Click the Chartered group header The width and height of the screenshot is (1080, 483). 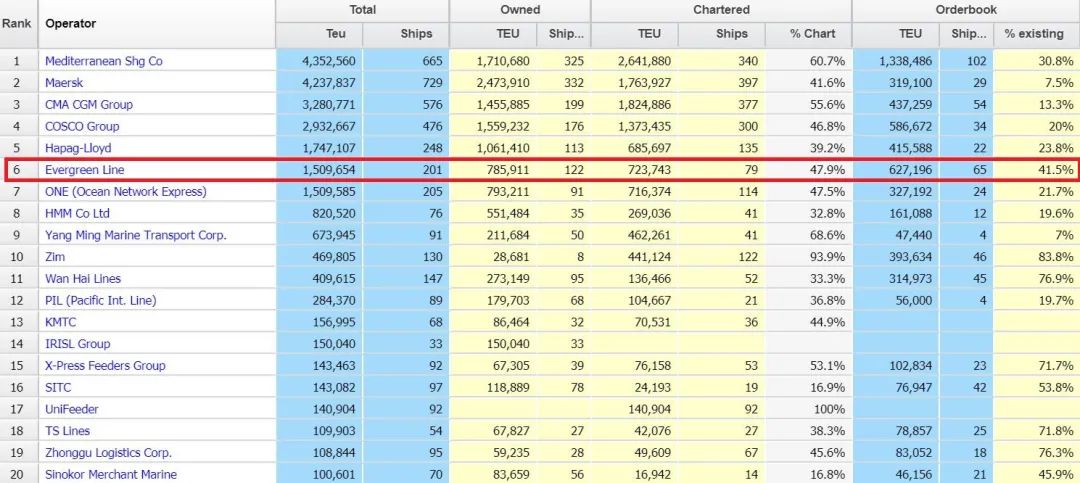721,10
